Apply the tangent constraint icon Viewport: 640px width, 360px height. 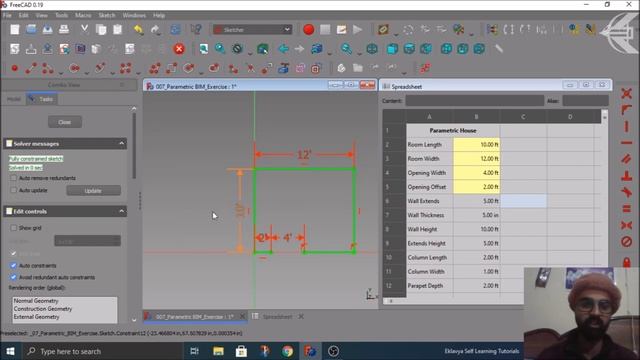coord(627,192)
